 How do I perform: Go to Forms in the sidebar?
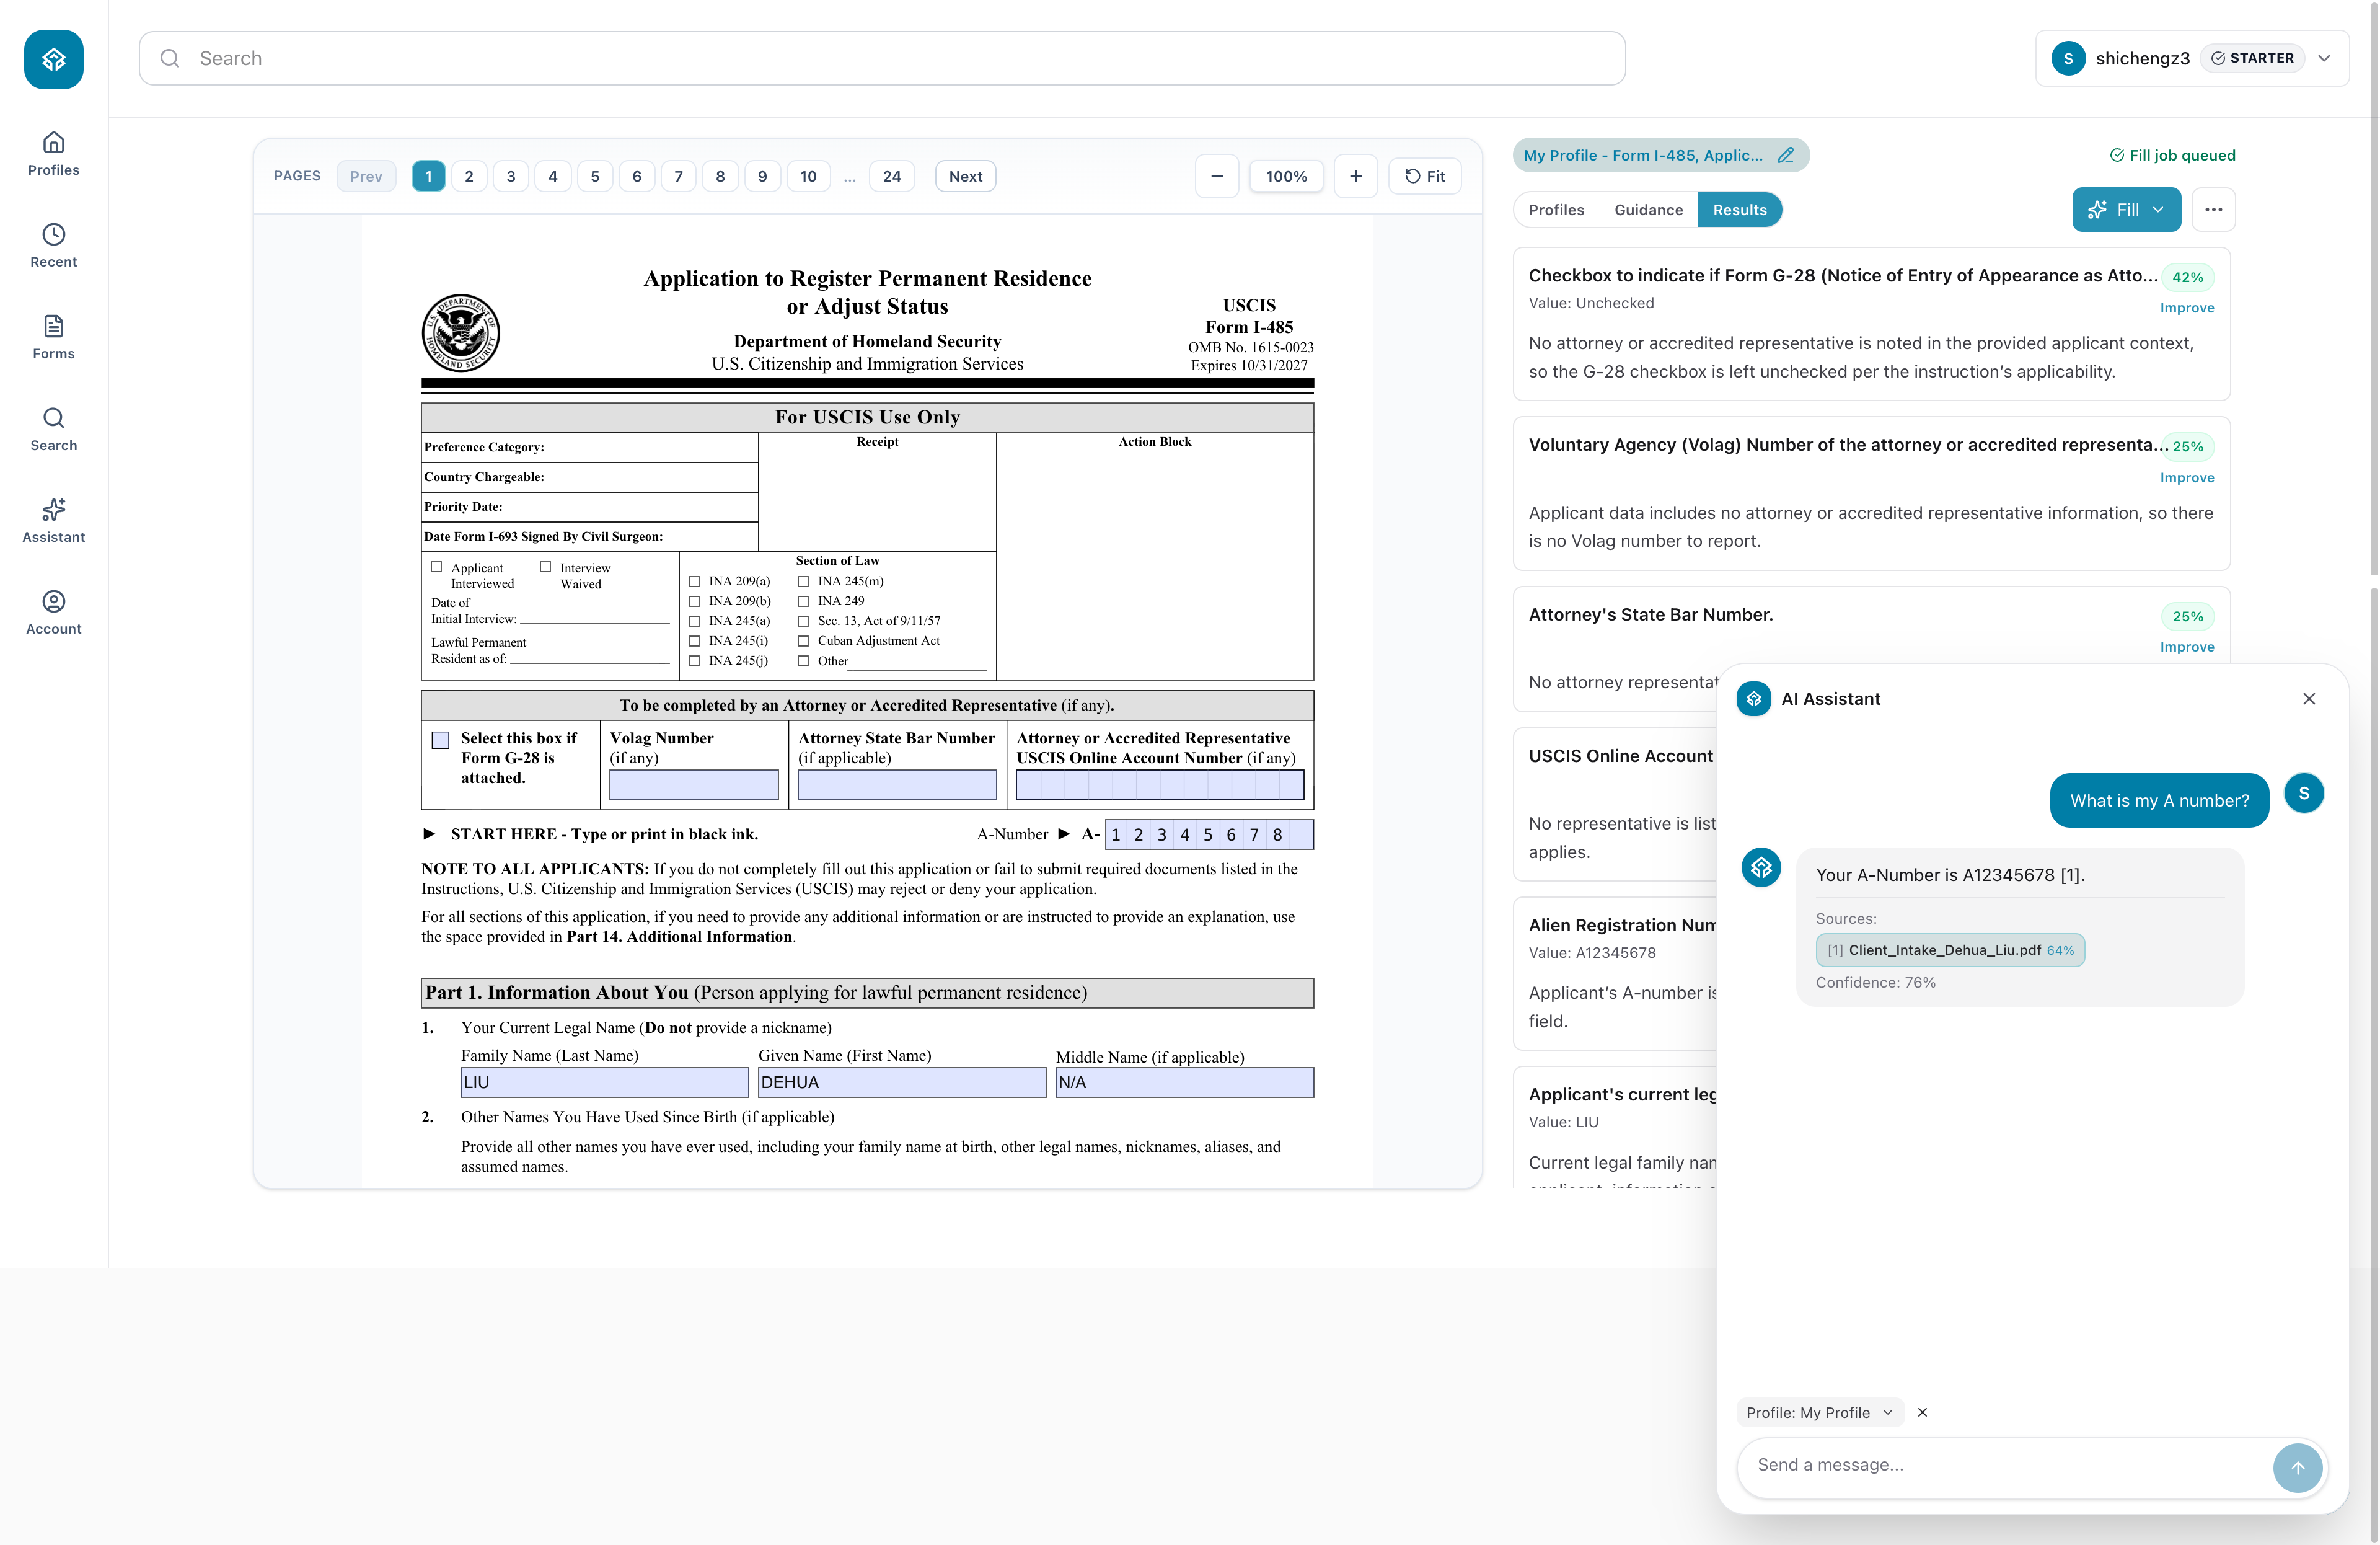tap(53, 337)
